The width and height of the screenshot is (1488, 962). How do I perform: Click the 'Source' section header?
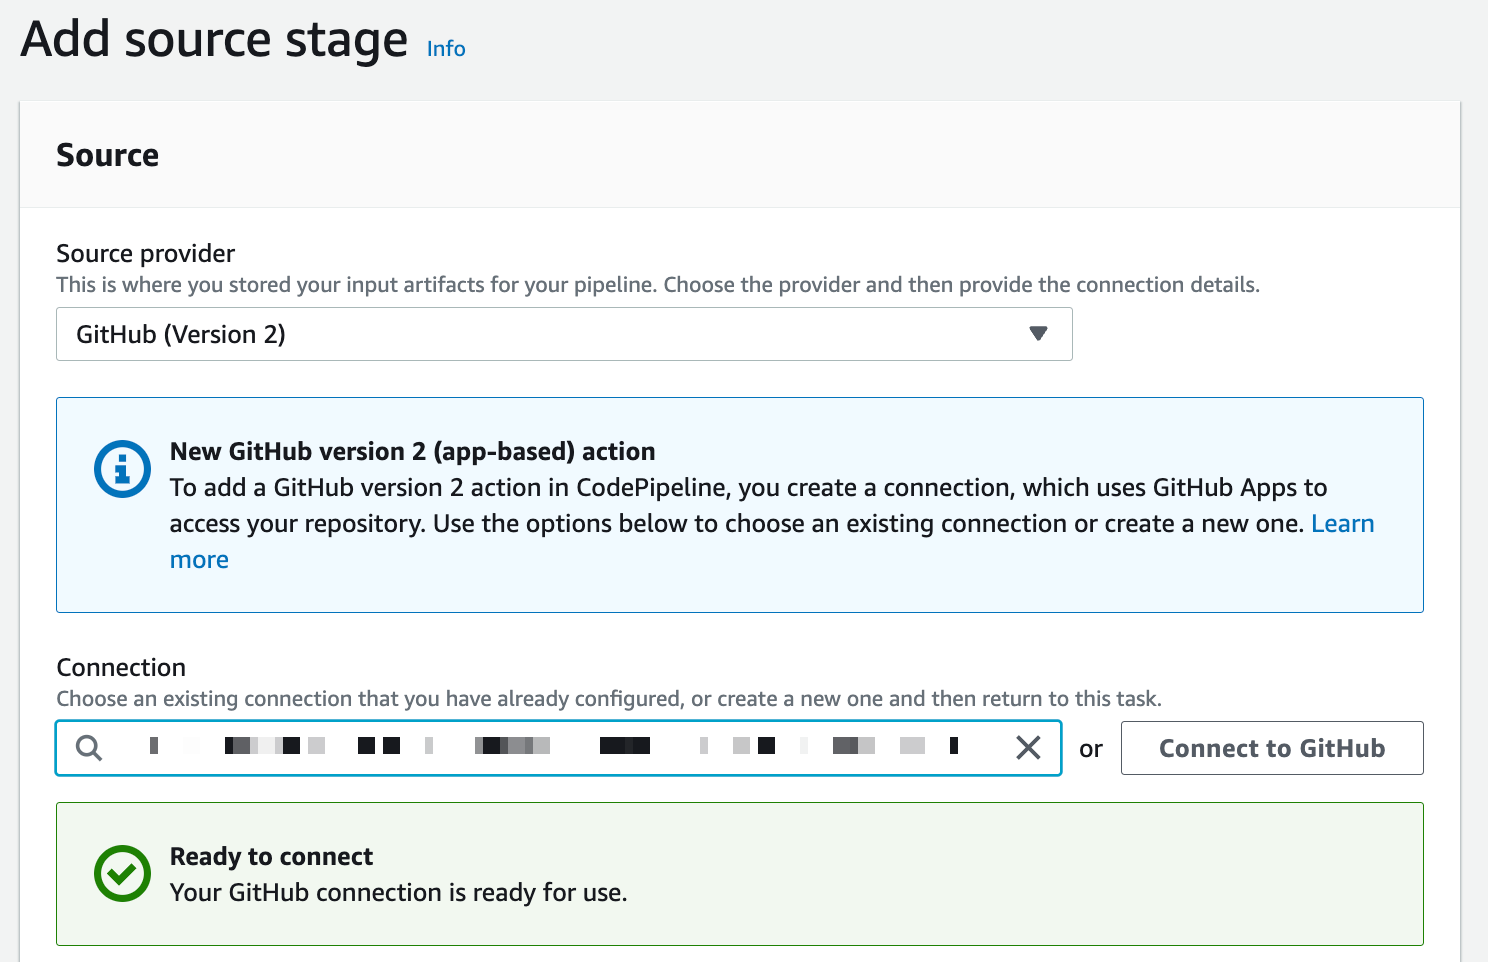[x=107, y=155]
